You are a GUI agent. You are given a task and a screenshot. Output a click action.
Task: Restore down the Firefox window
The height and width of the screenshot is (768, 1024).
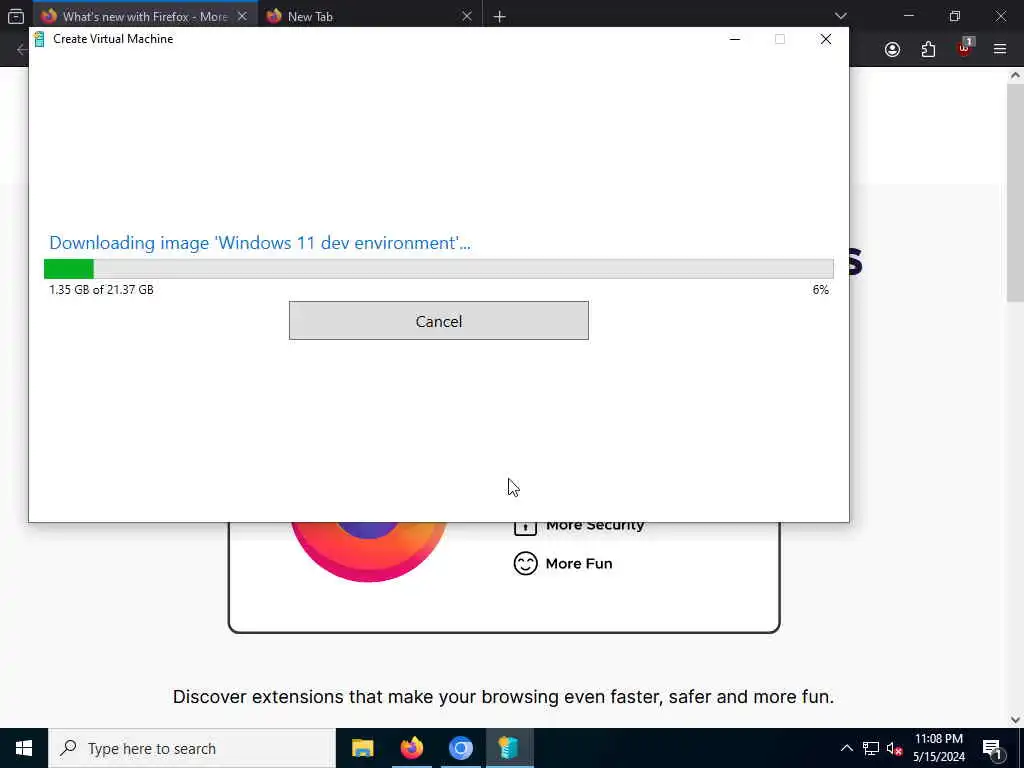coord(955,16)
